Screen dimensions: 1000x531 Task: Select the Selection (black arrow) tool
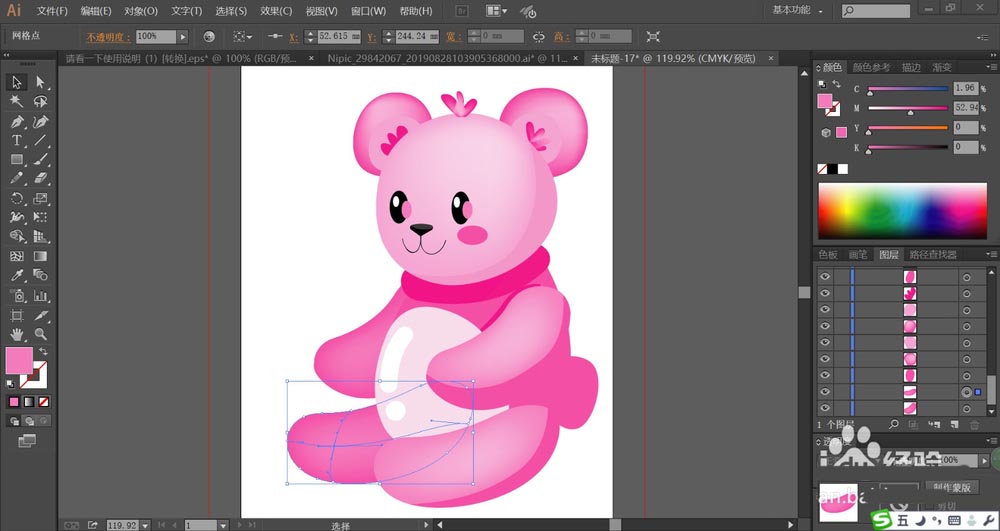tap(17, 82)
